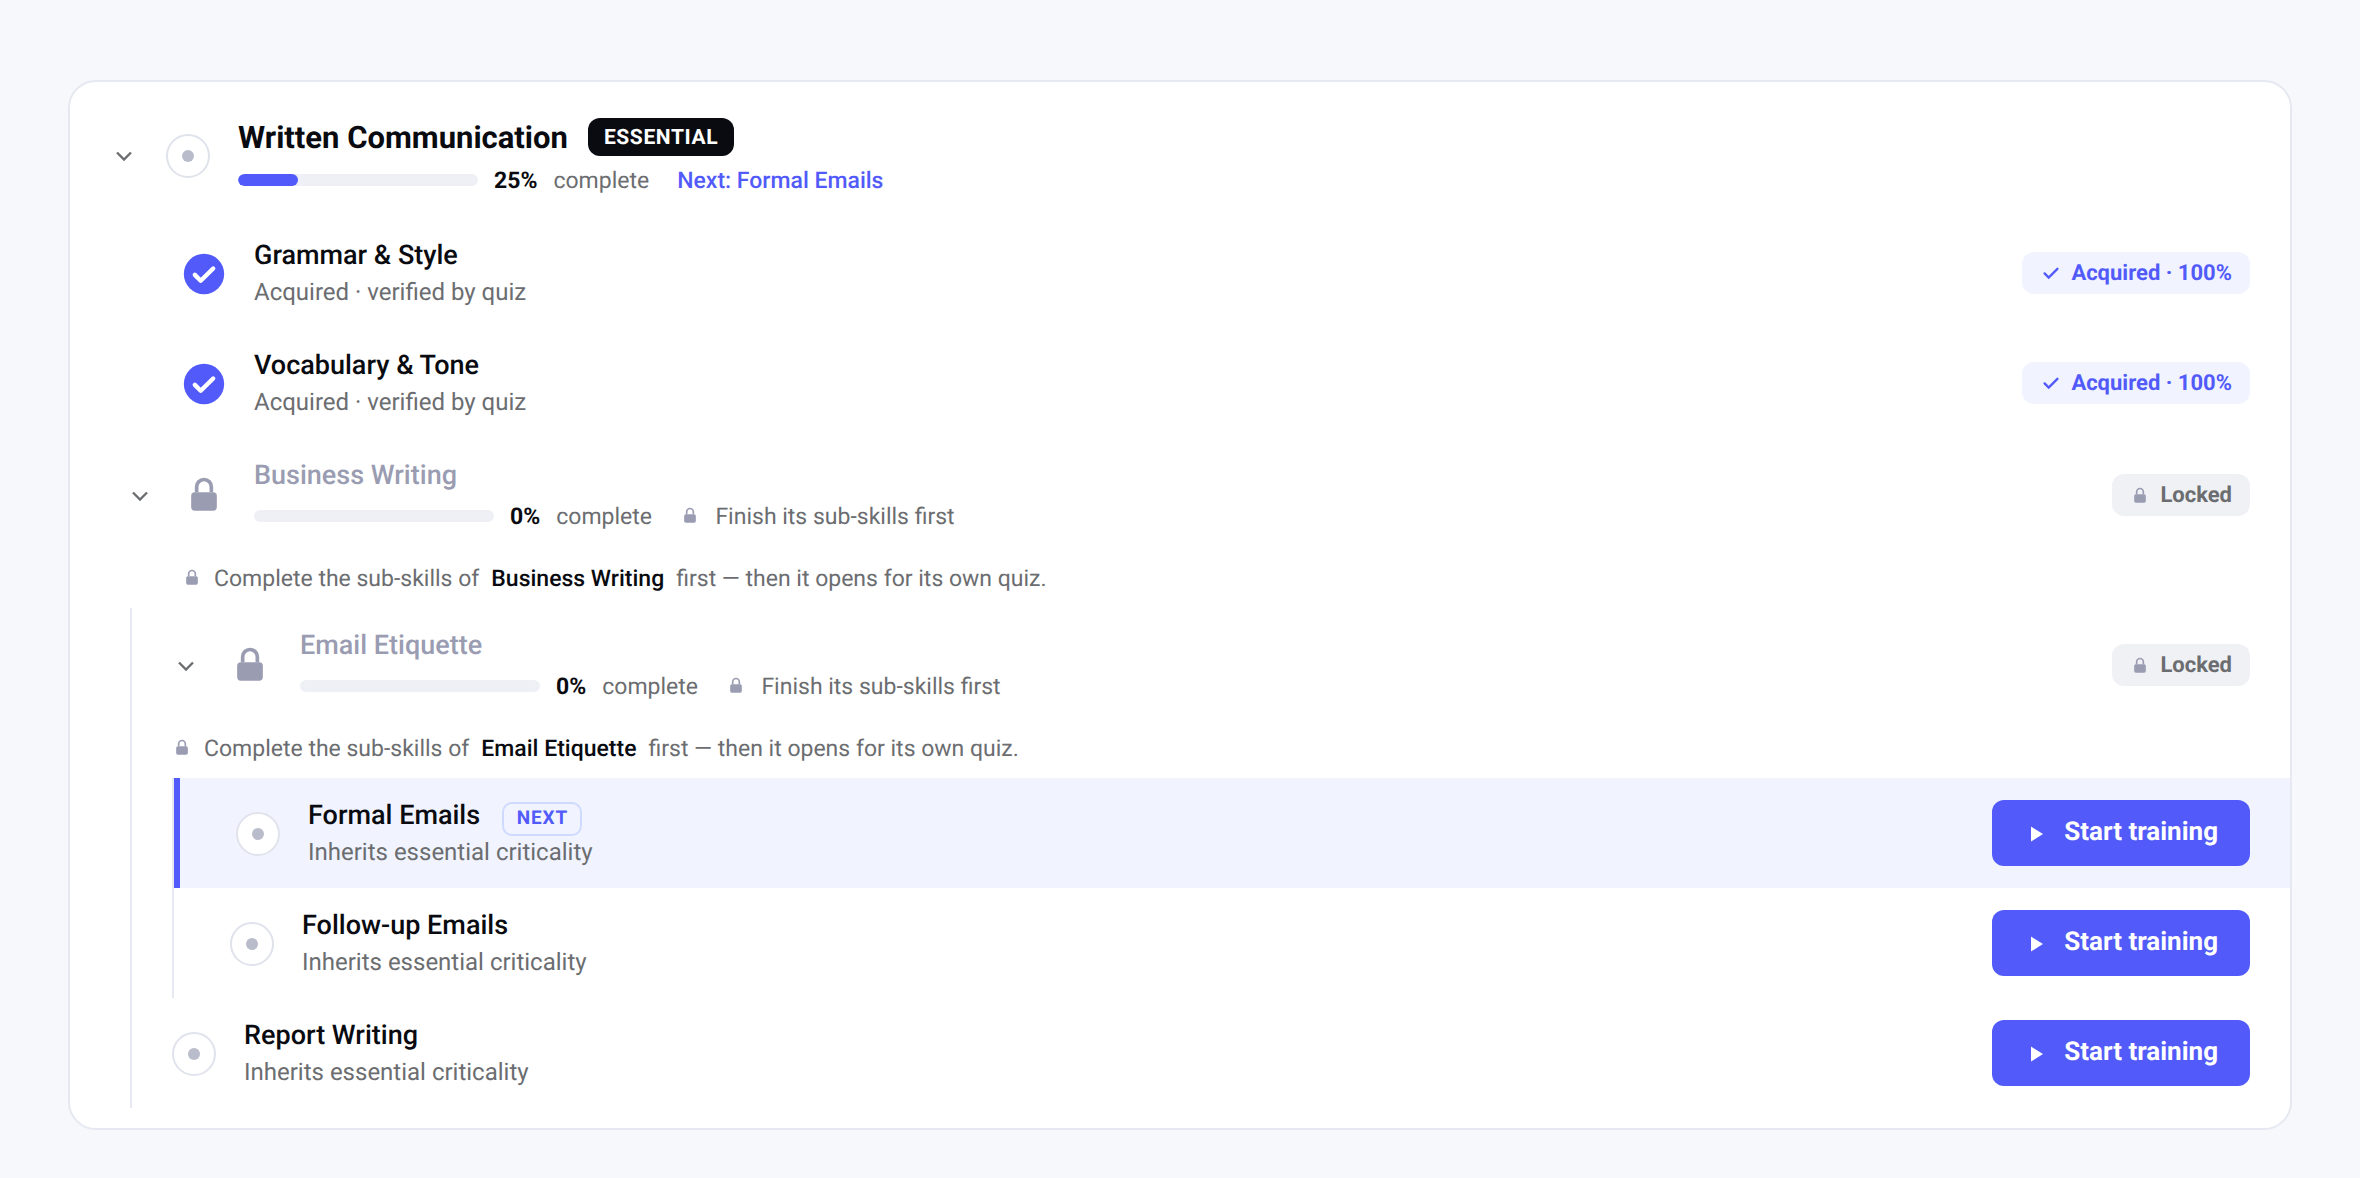Click the small lock in Business Writing's 'Finish its sub-skills first'

click(690, 516)
